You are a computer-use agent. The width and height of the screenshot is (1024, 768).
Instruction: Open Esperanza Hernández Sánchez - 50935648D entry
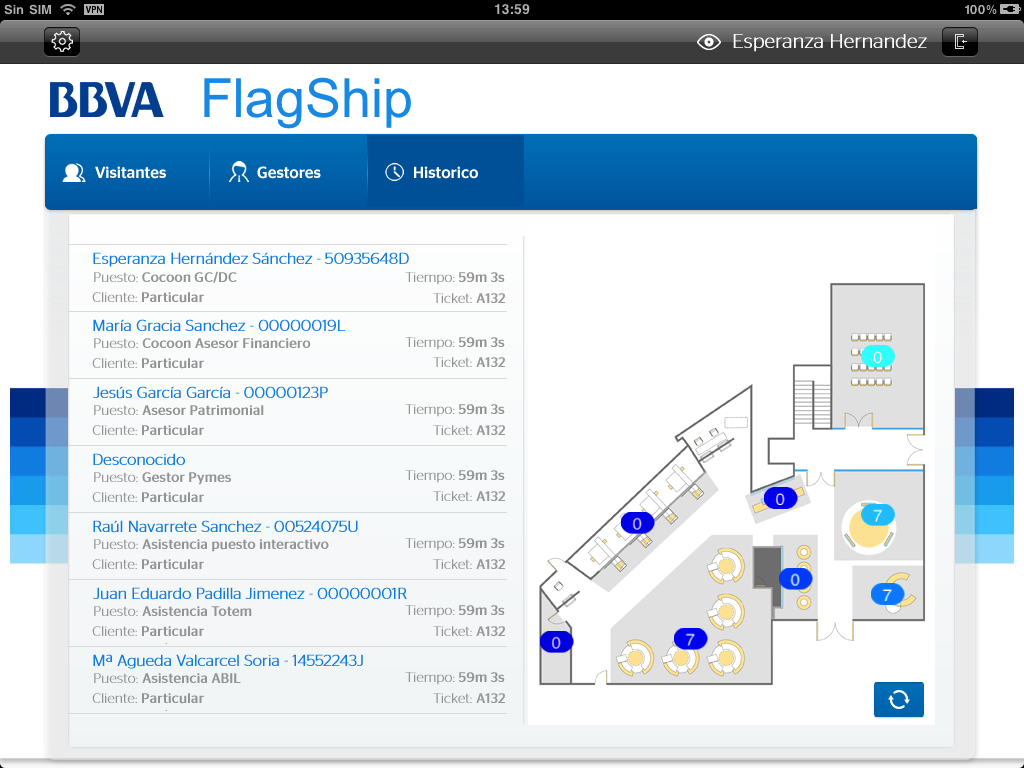click(288, 278)
